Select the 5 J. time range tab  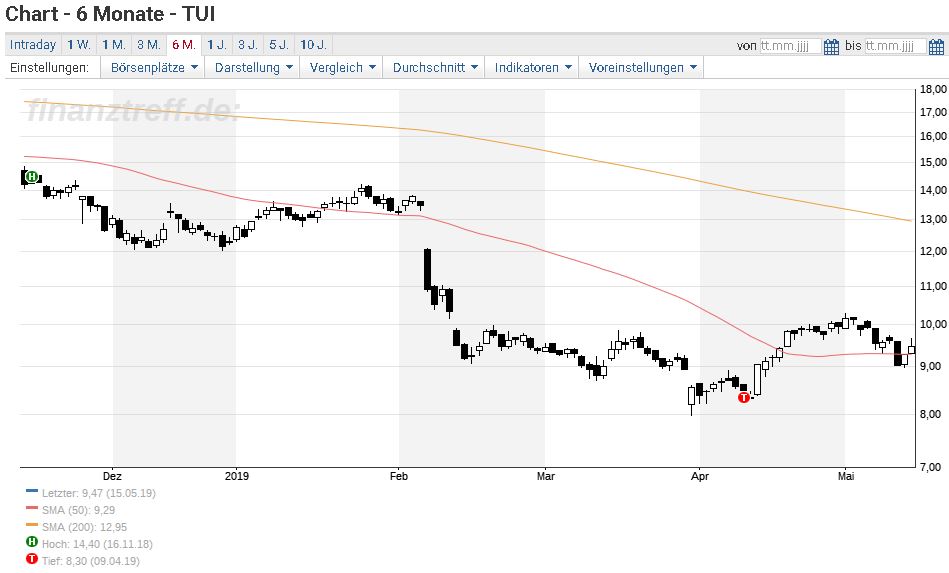(x=279, y=45)
